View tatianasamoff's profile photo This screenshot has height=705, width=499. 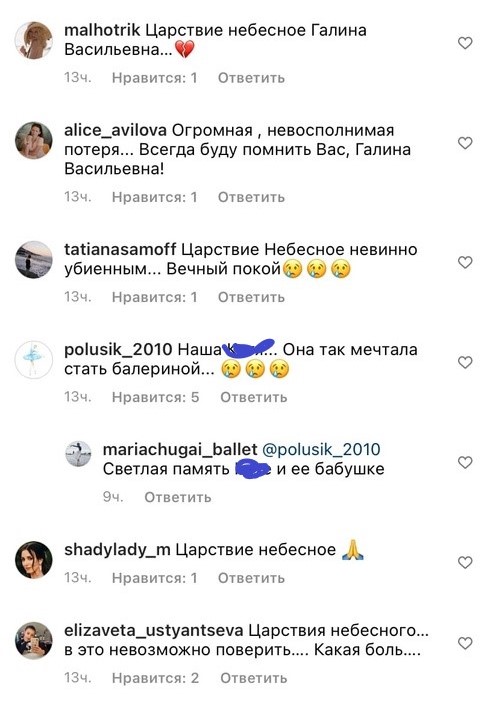pyautogui.click(x=34, y=260)
